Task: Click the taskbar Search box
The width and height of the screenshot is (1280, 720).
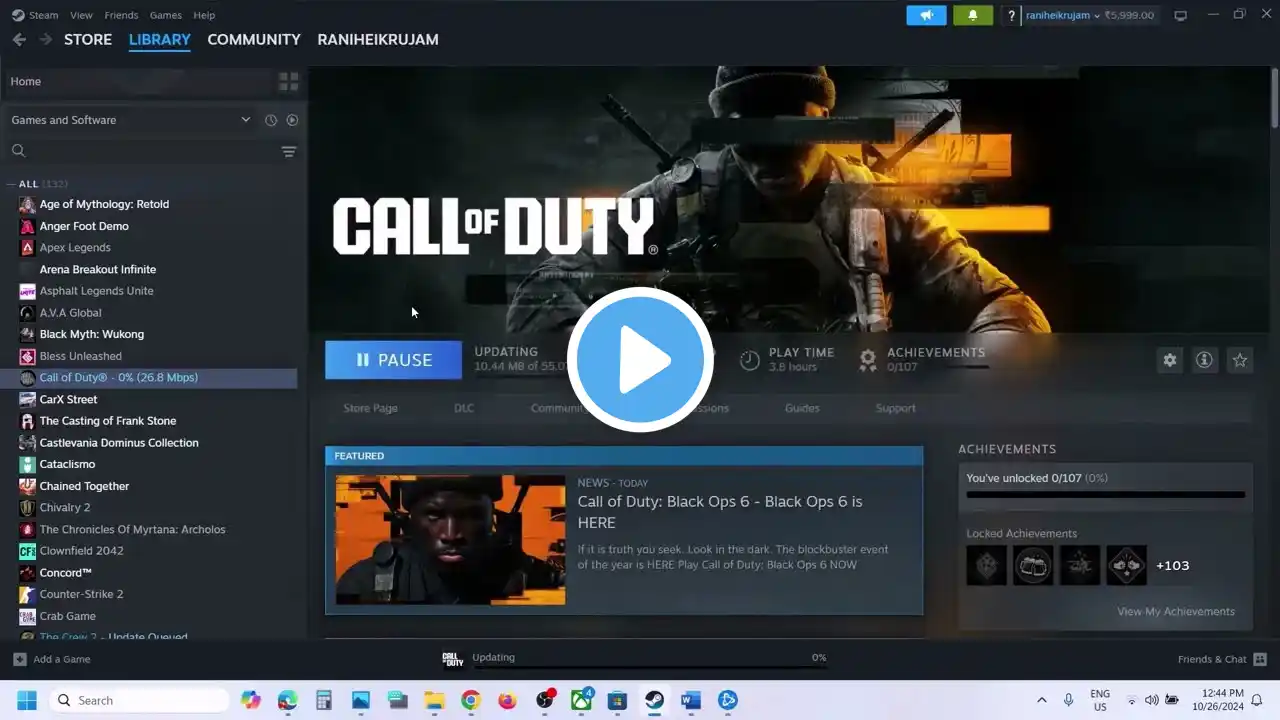Action: click(x=139, y=700)
